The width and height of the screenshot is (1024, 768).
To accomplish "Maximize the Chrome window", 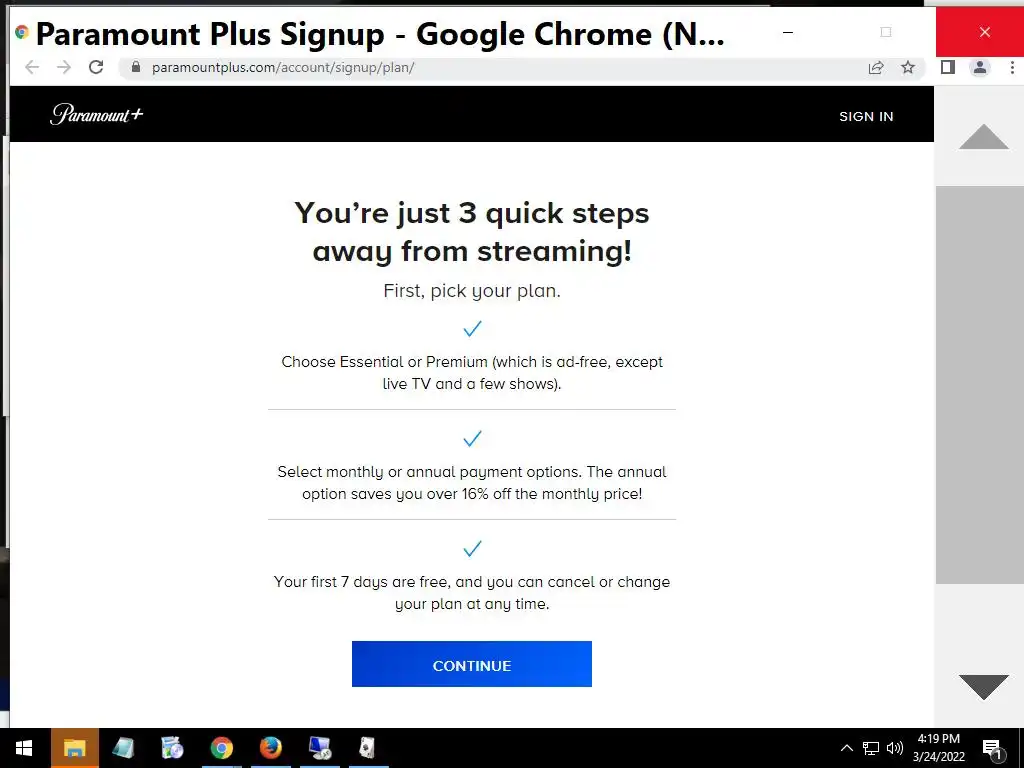I will pos(886,32).
